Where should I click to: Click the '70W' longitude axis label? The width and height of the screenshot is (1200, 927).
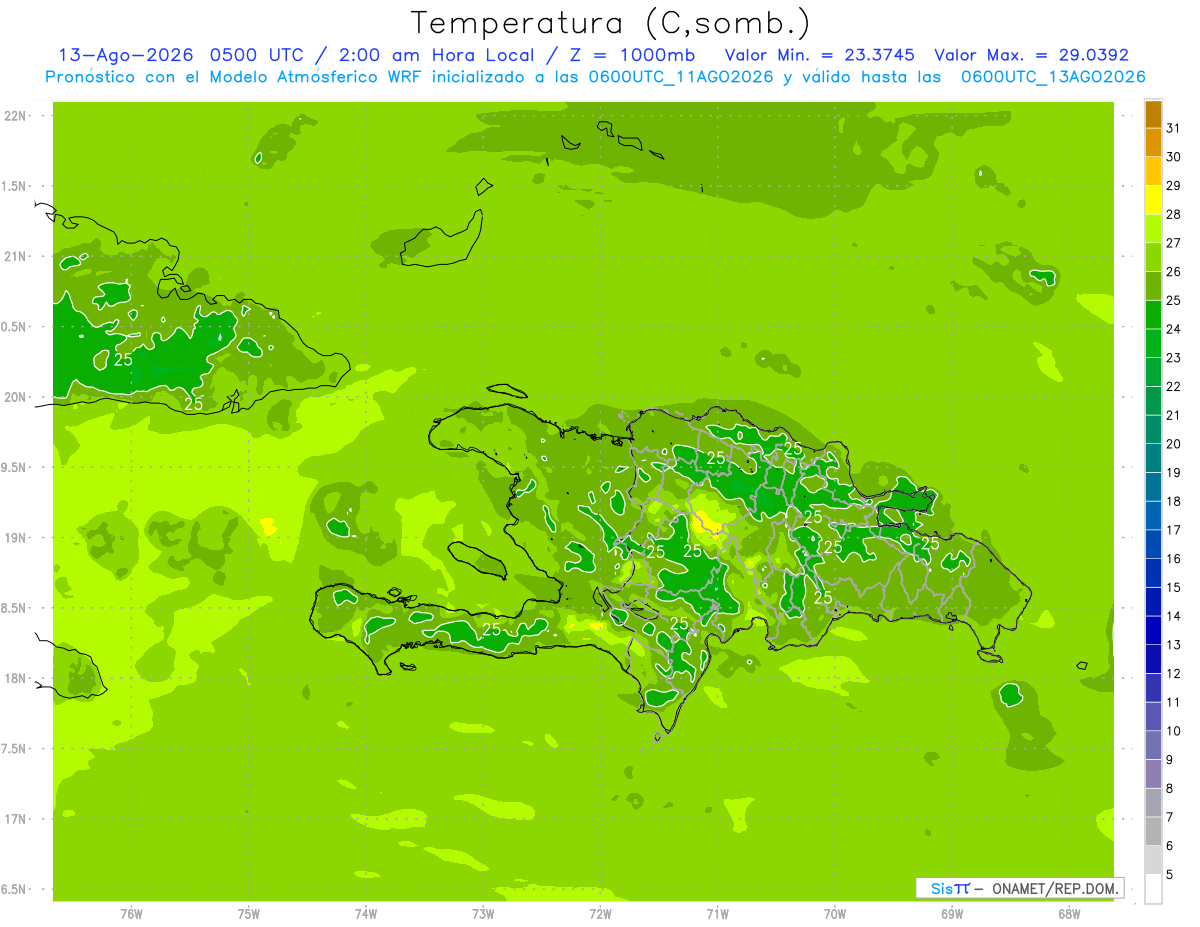pyautogui.click(x=834, y=914)
